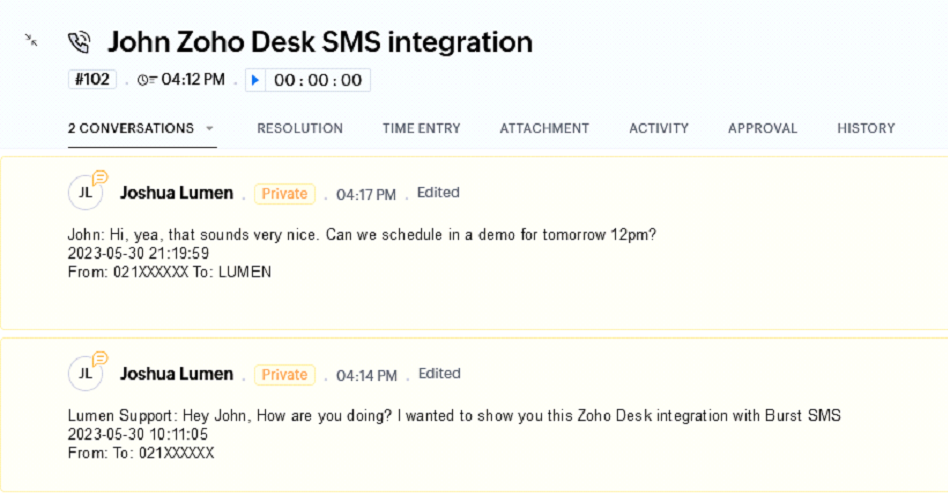
Task: Click the 04:17 PM timestamp
Action: [x=366, y=194]
